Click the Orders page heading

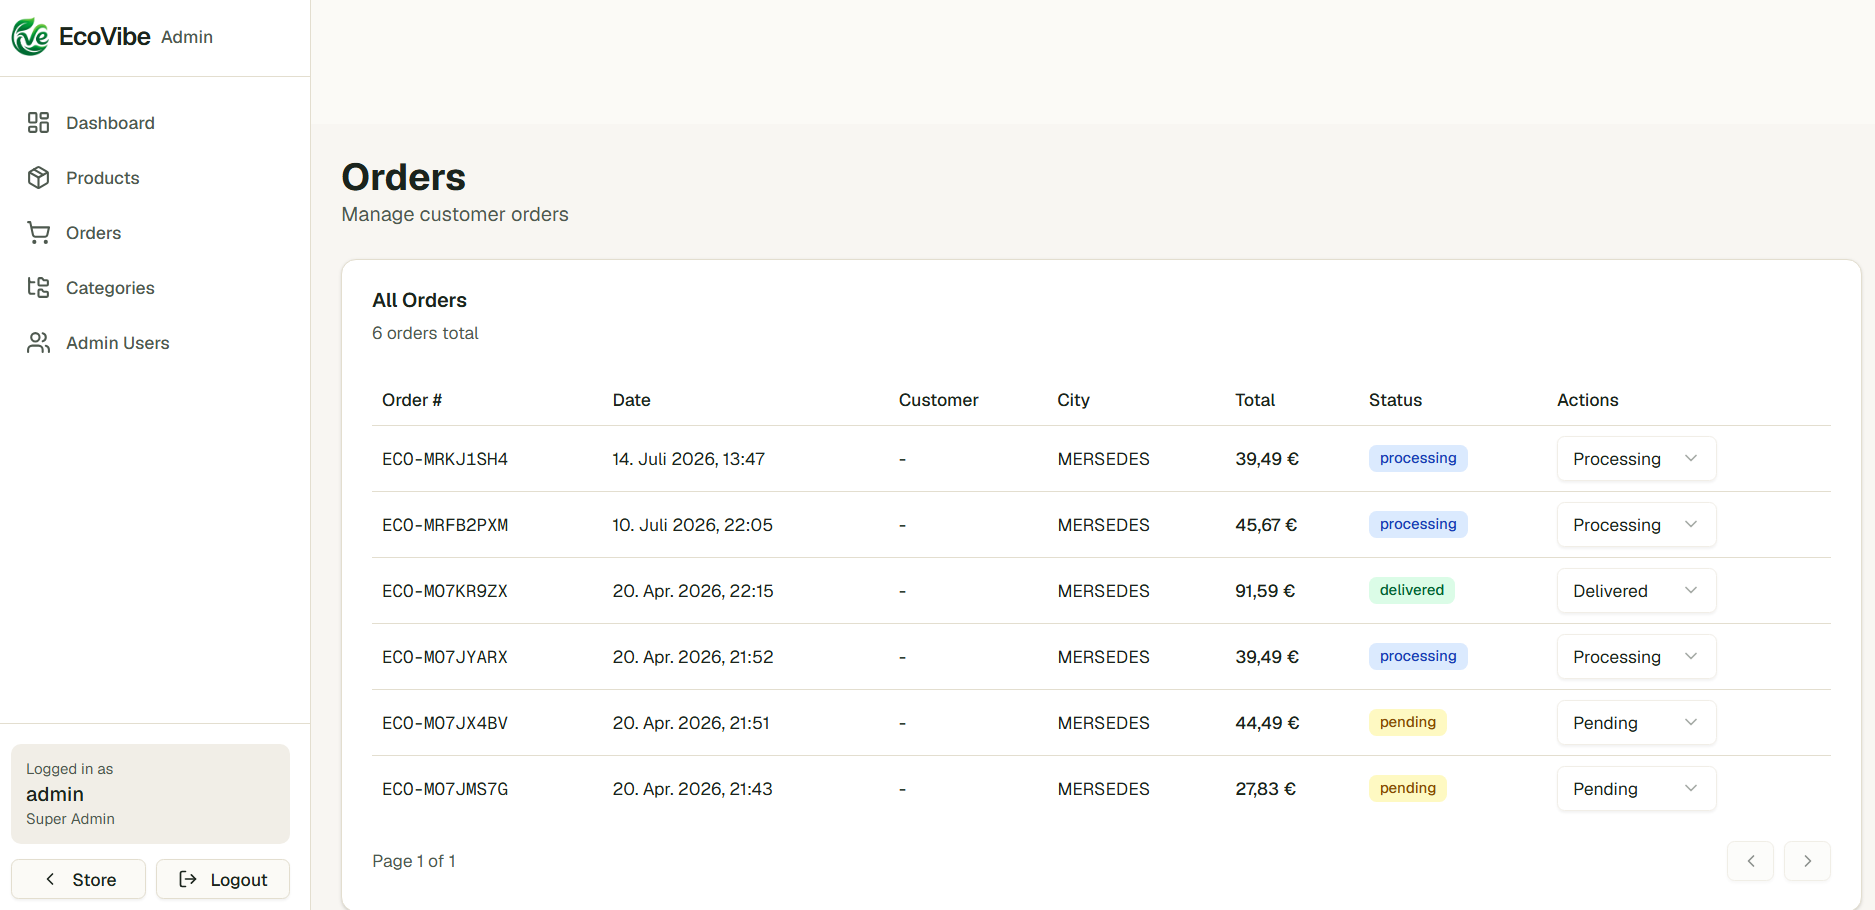tap(403, 177)
